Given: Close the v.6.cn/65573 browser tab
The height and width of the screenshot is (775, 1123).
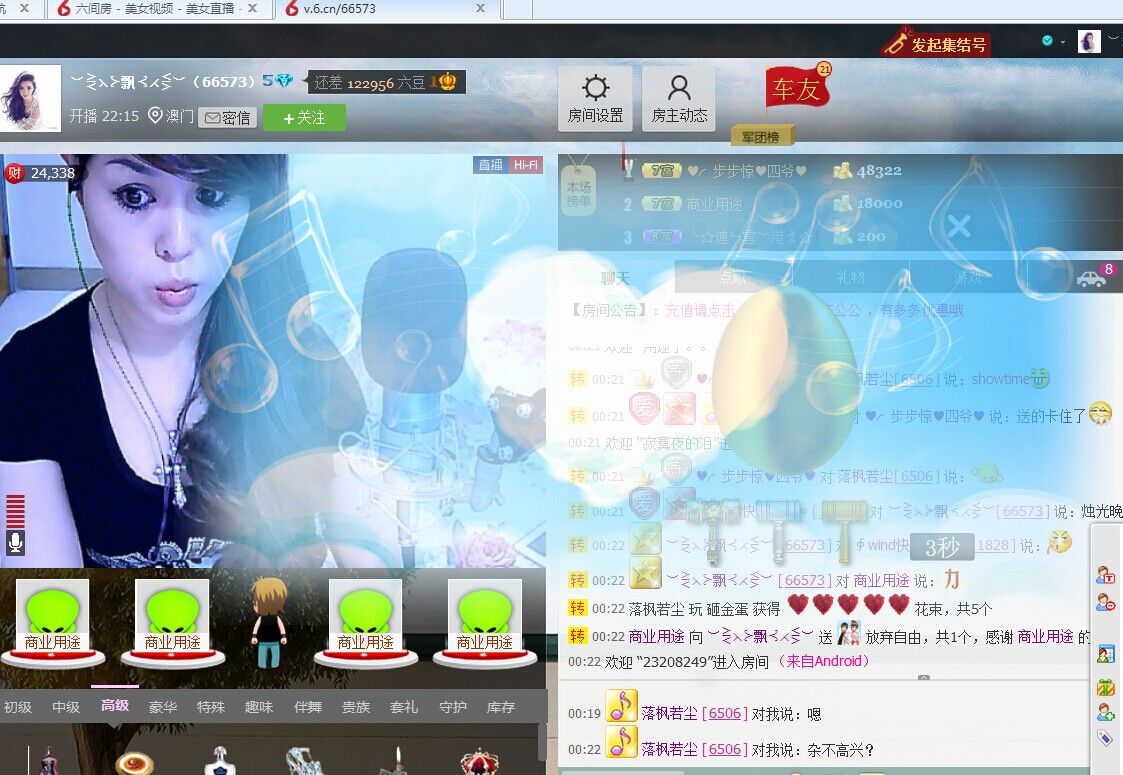Looking at the screenshot, I should (480, 9).
